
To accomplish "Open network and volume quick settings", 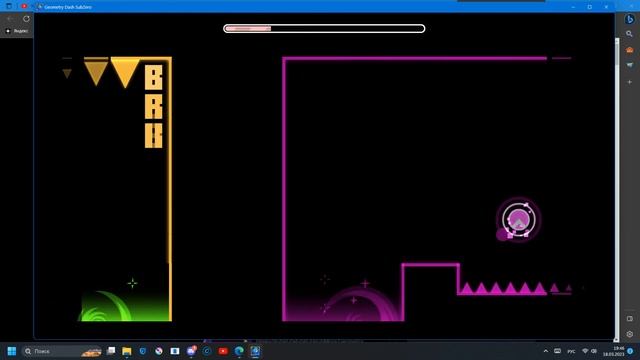I will pos(589,351).
